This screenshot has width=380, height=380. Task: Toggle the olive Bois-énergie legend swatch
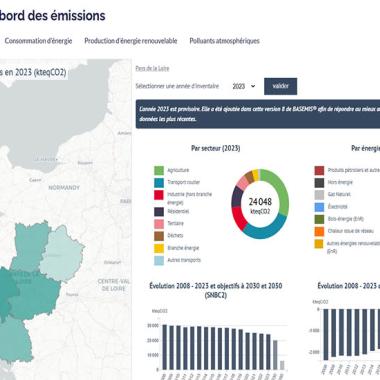(319, 219)
